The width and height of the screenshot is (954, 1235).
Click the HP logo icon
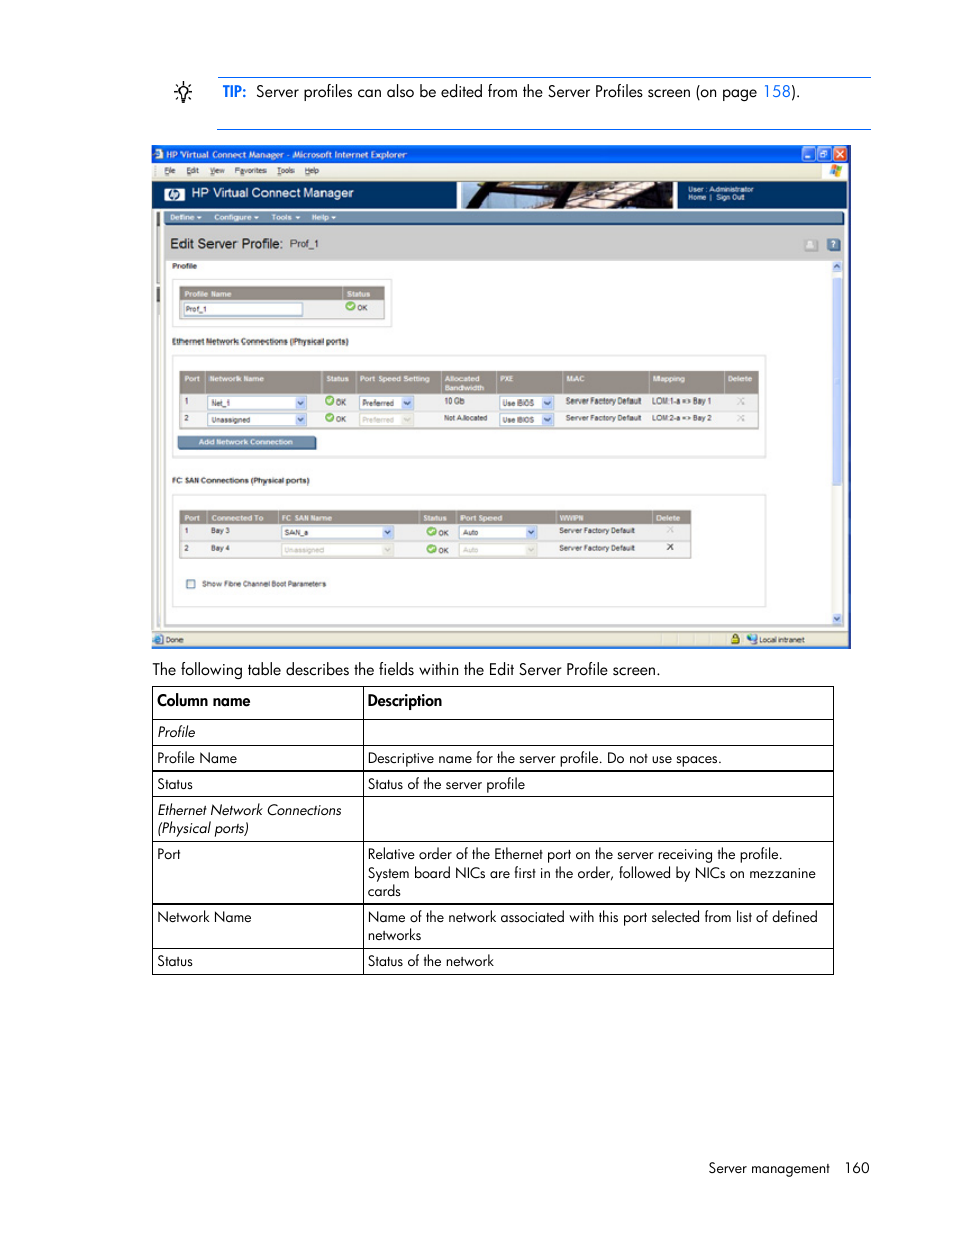pos(174,194)
